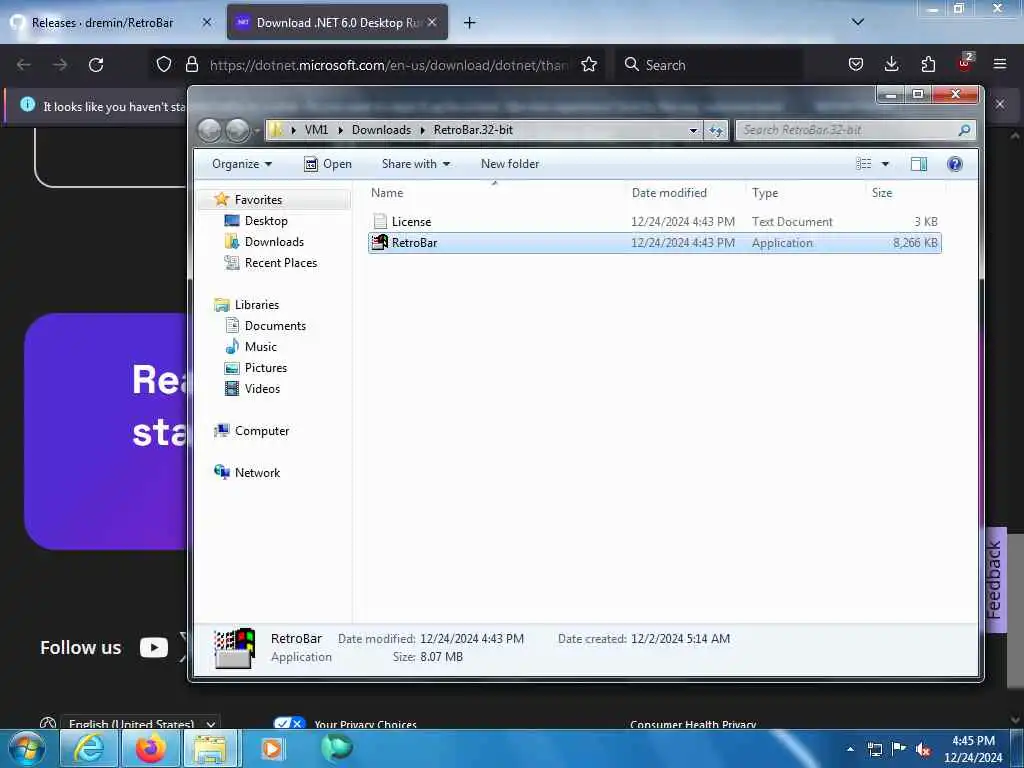Expand the VM1 breadcrumb arrow

tap(340, 130)
